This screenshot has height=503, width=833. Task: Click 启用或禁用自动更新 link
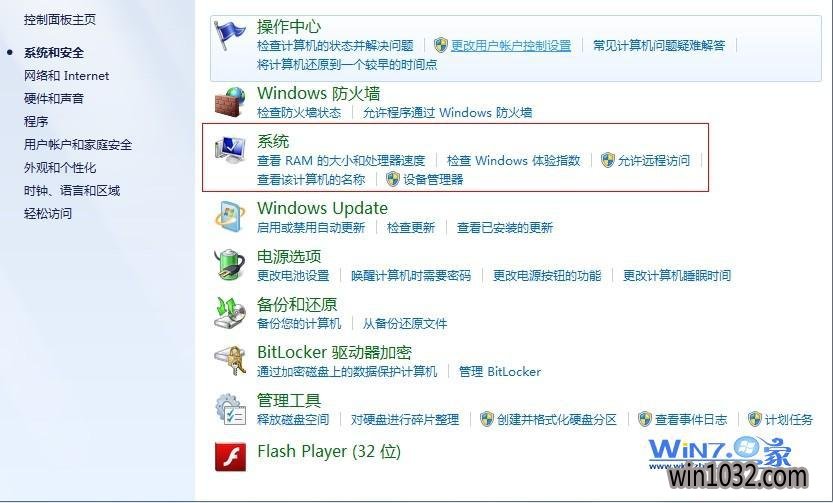[x=311, y=228]
